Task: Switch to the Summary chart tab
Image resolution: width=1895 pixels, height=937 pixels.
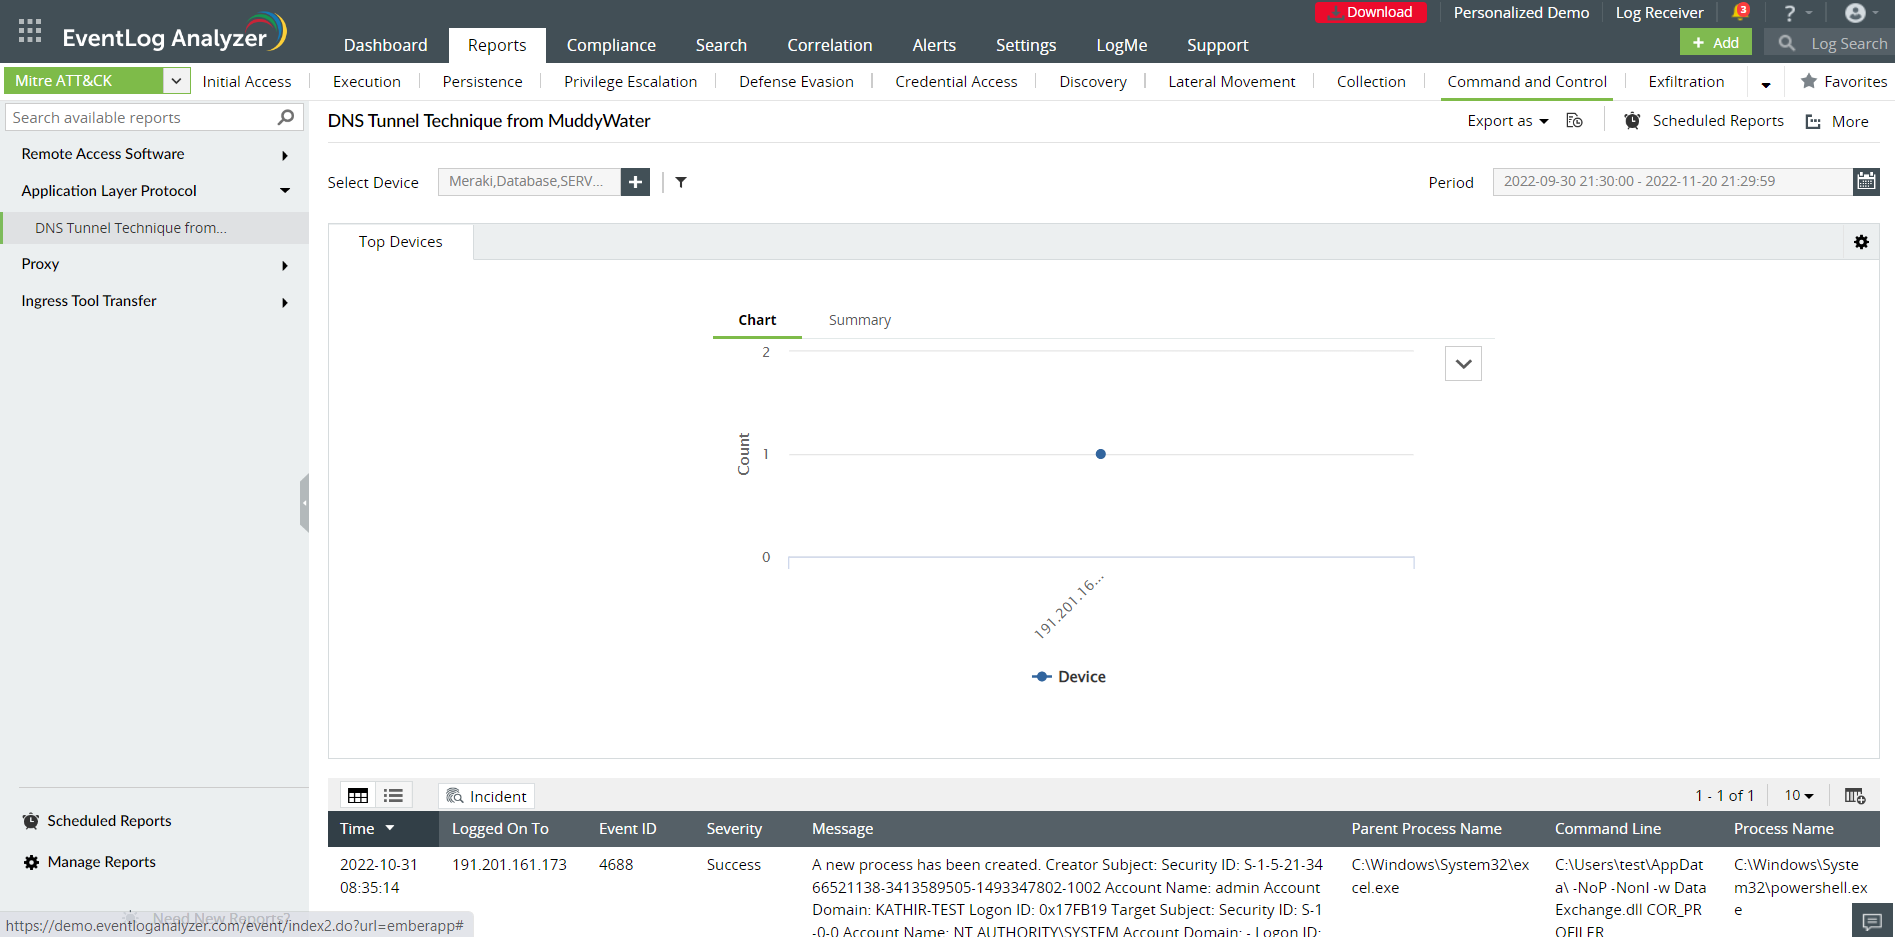Action: point(859,320)
